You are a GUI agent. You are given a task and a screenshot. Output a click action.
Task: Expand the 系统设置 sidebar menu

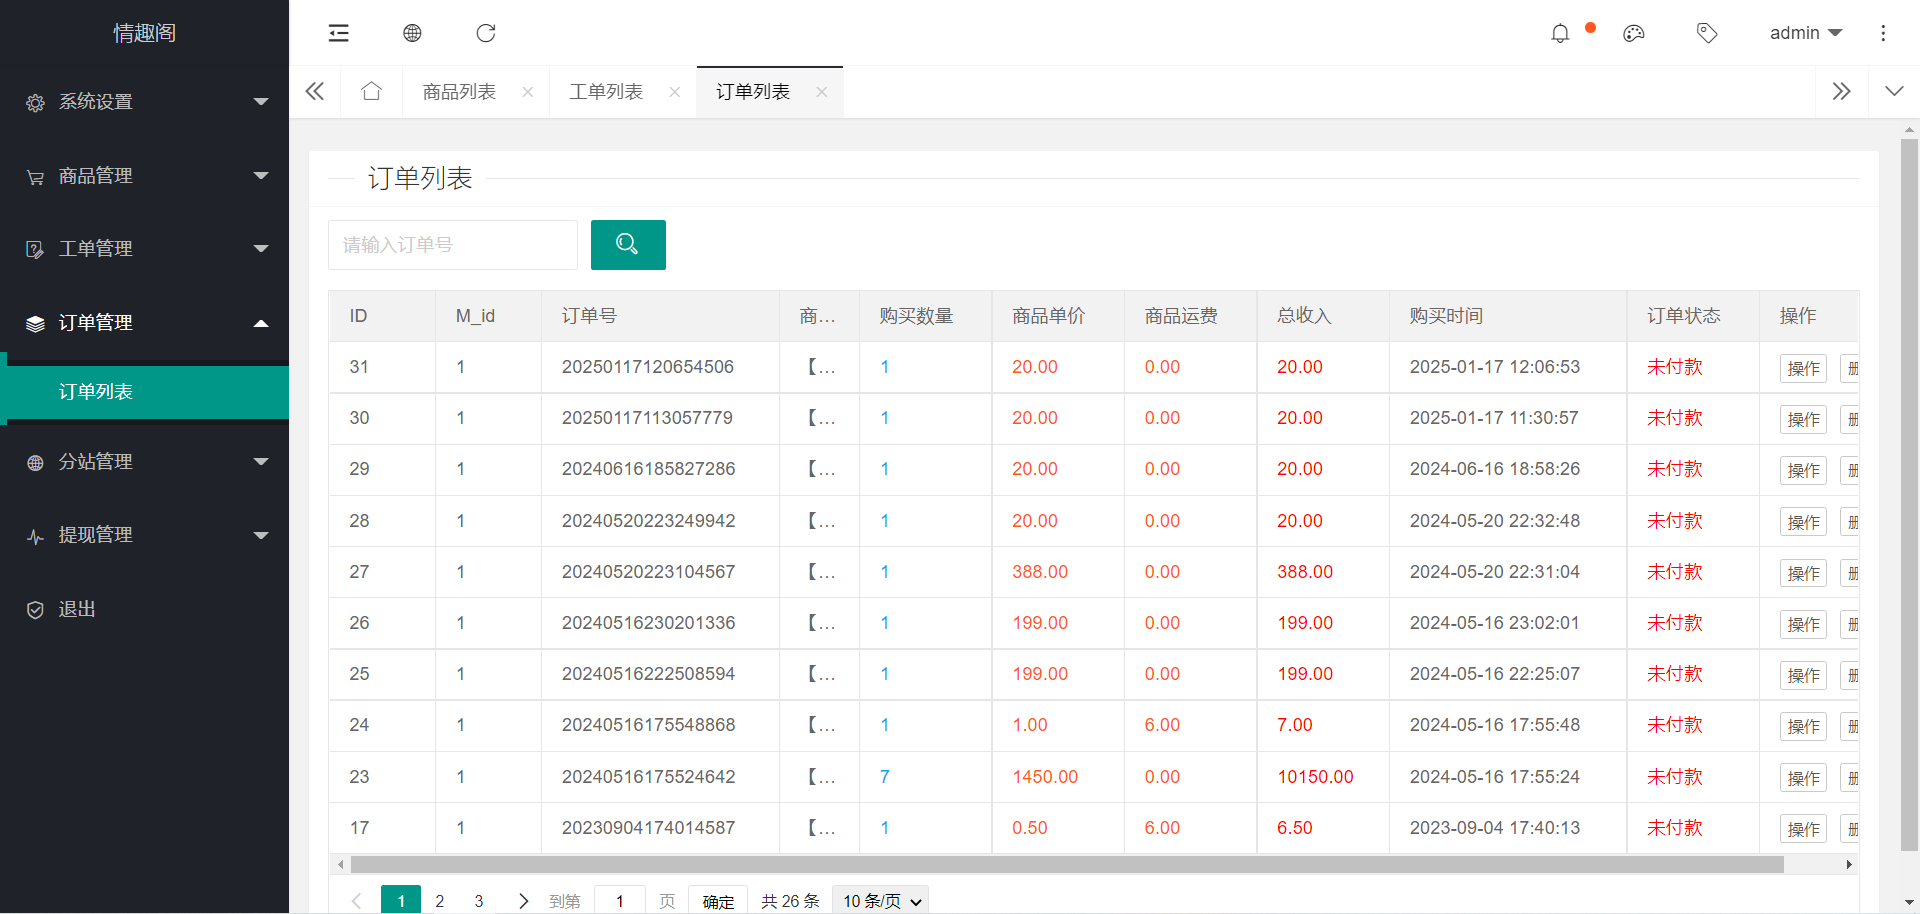click(144, 102)
